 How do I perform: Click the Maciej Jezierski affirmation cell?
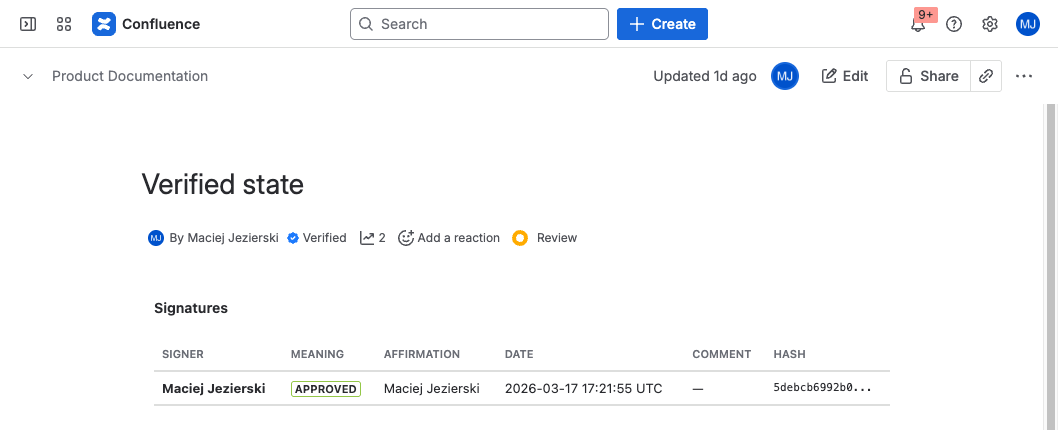(x=432, y=389)
